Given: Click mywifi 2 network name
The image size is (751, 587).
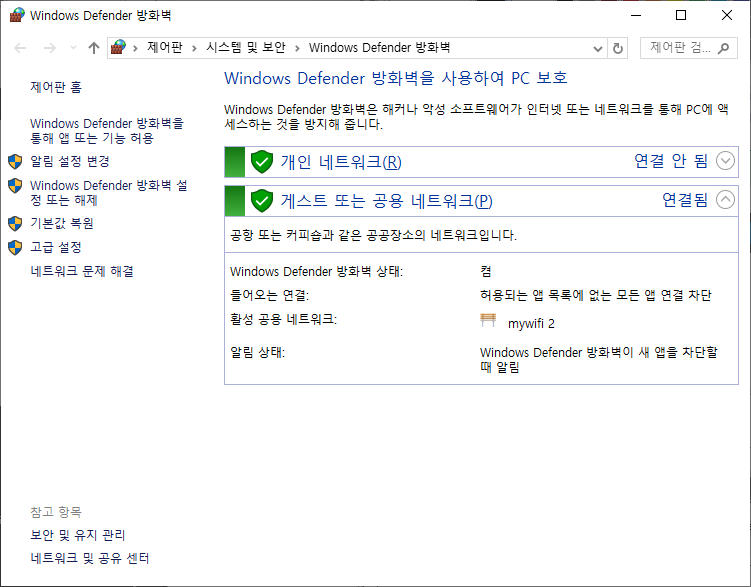Looking at the screenshot, I should (531, 324).
